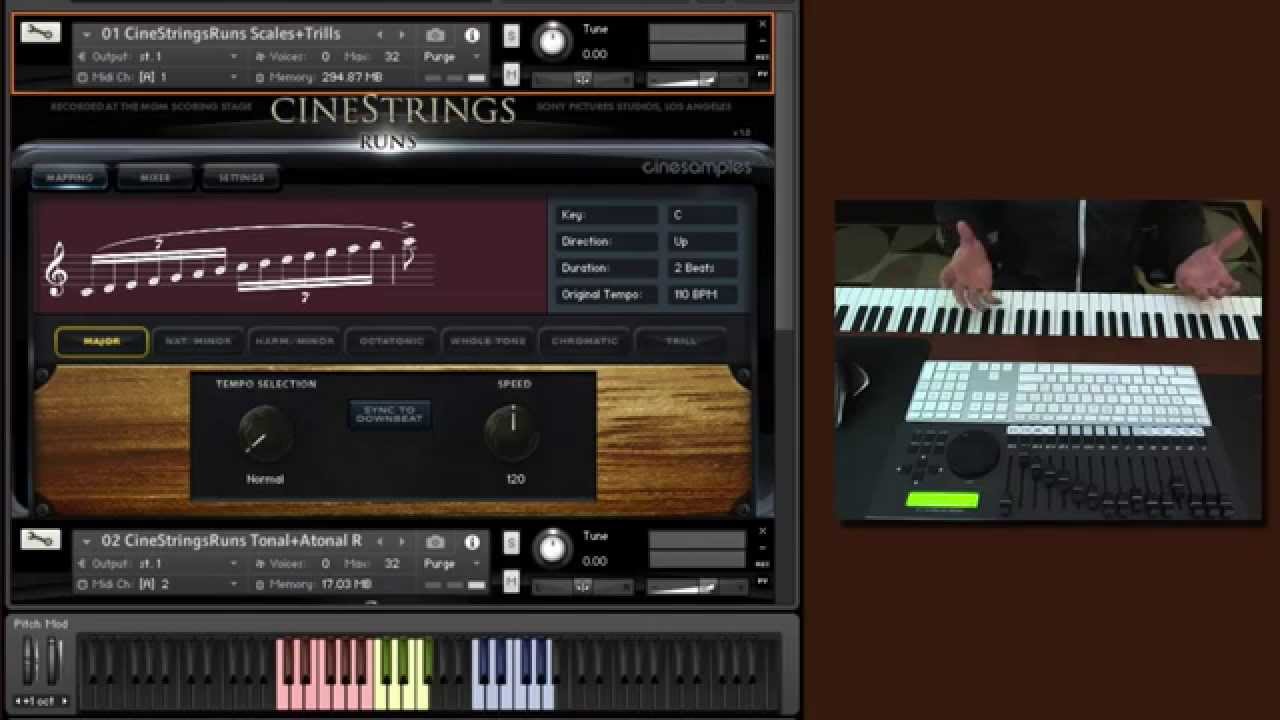Screen dimensions: 1280x720
Task: Toggle Mute button on instrument 01
Action: (x=511, y=74)
